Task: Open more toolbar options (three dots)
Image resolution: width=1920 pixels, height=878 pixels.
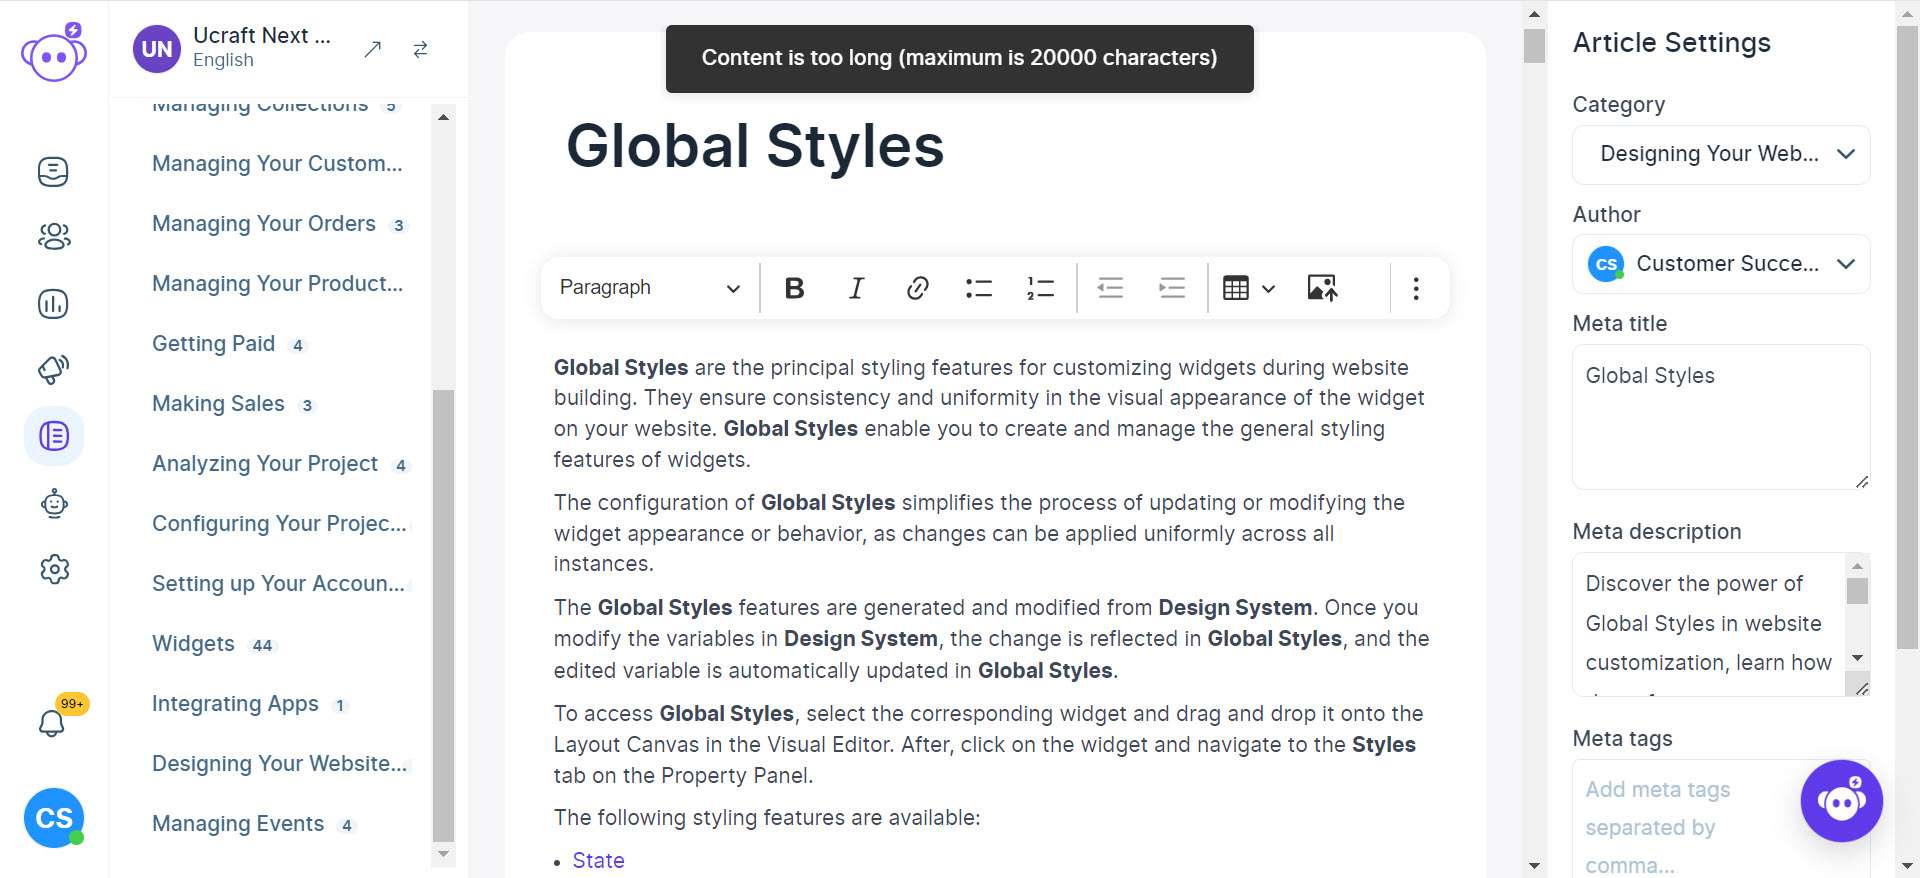Action: click(x=1416, y=288)
